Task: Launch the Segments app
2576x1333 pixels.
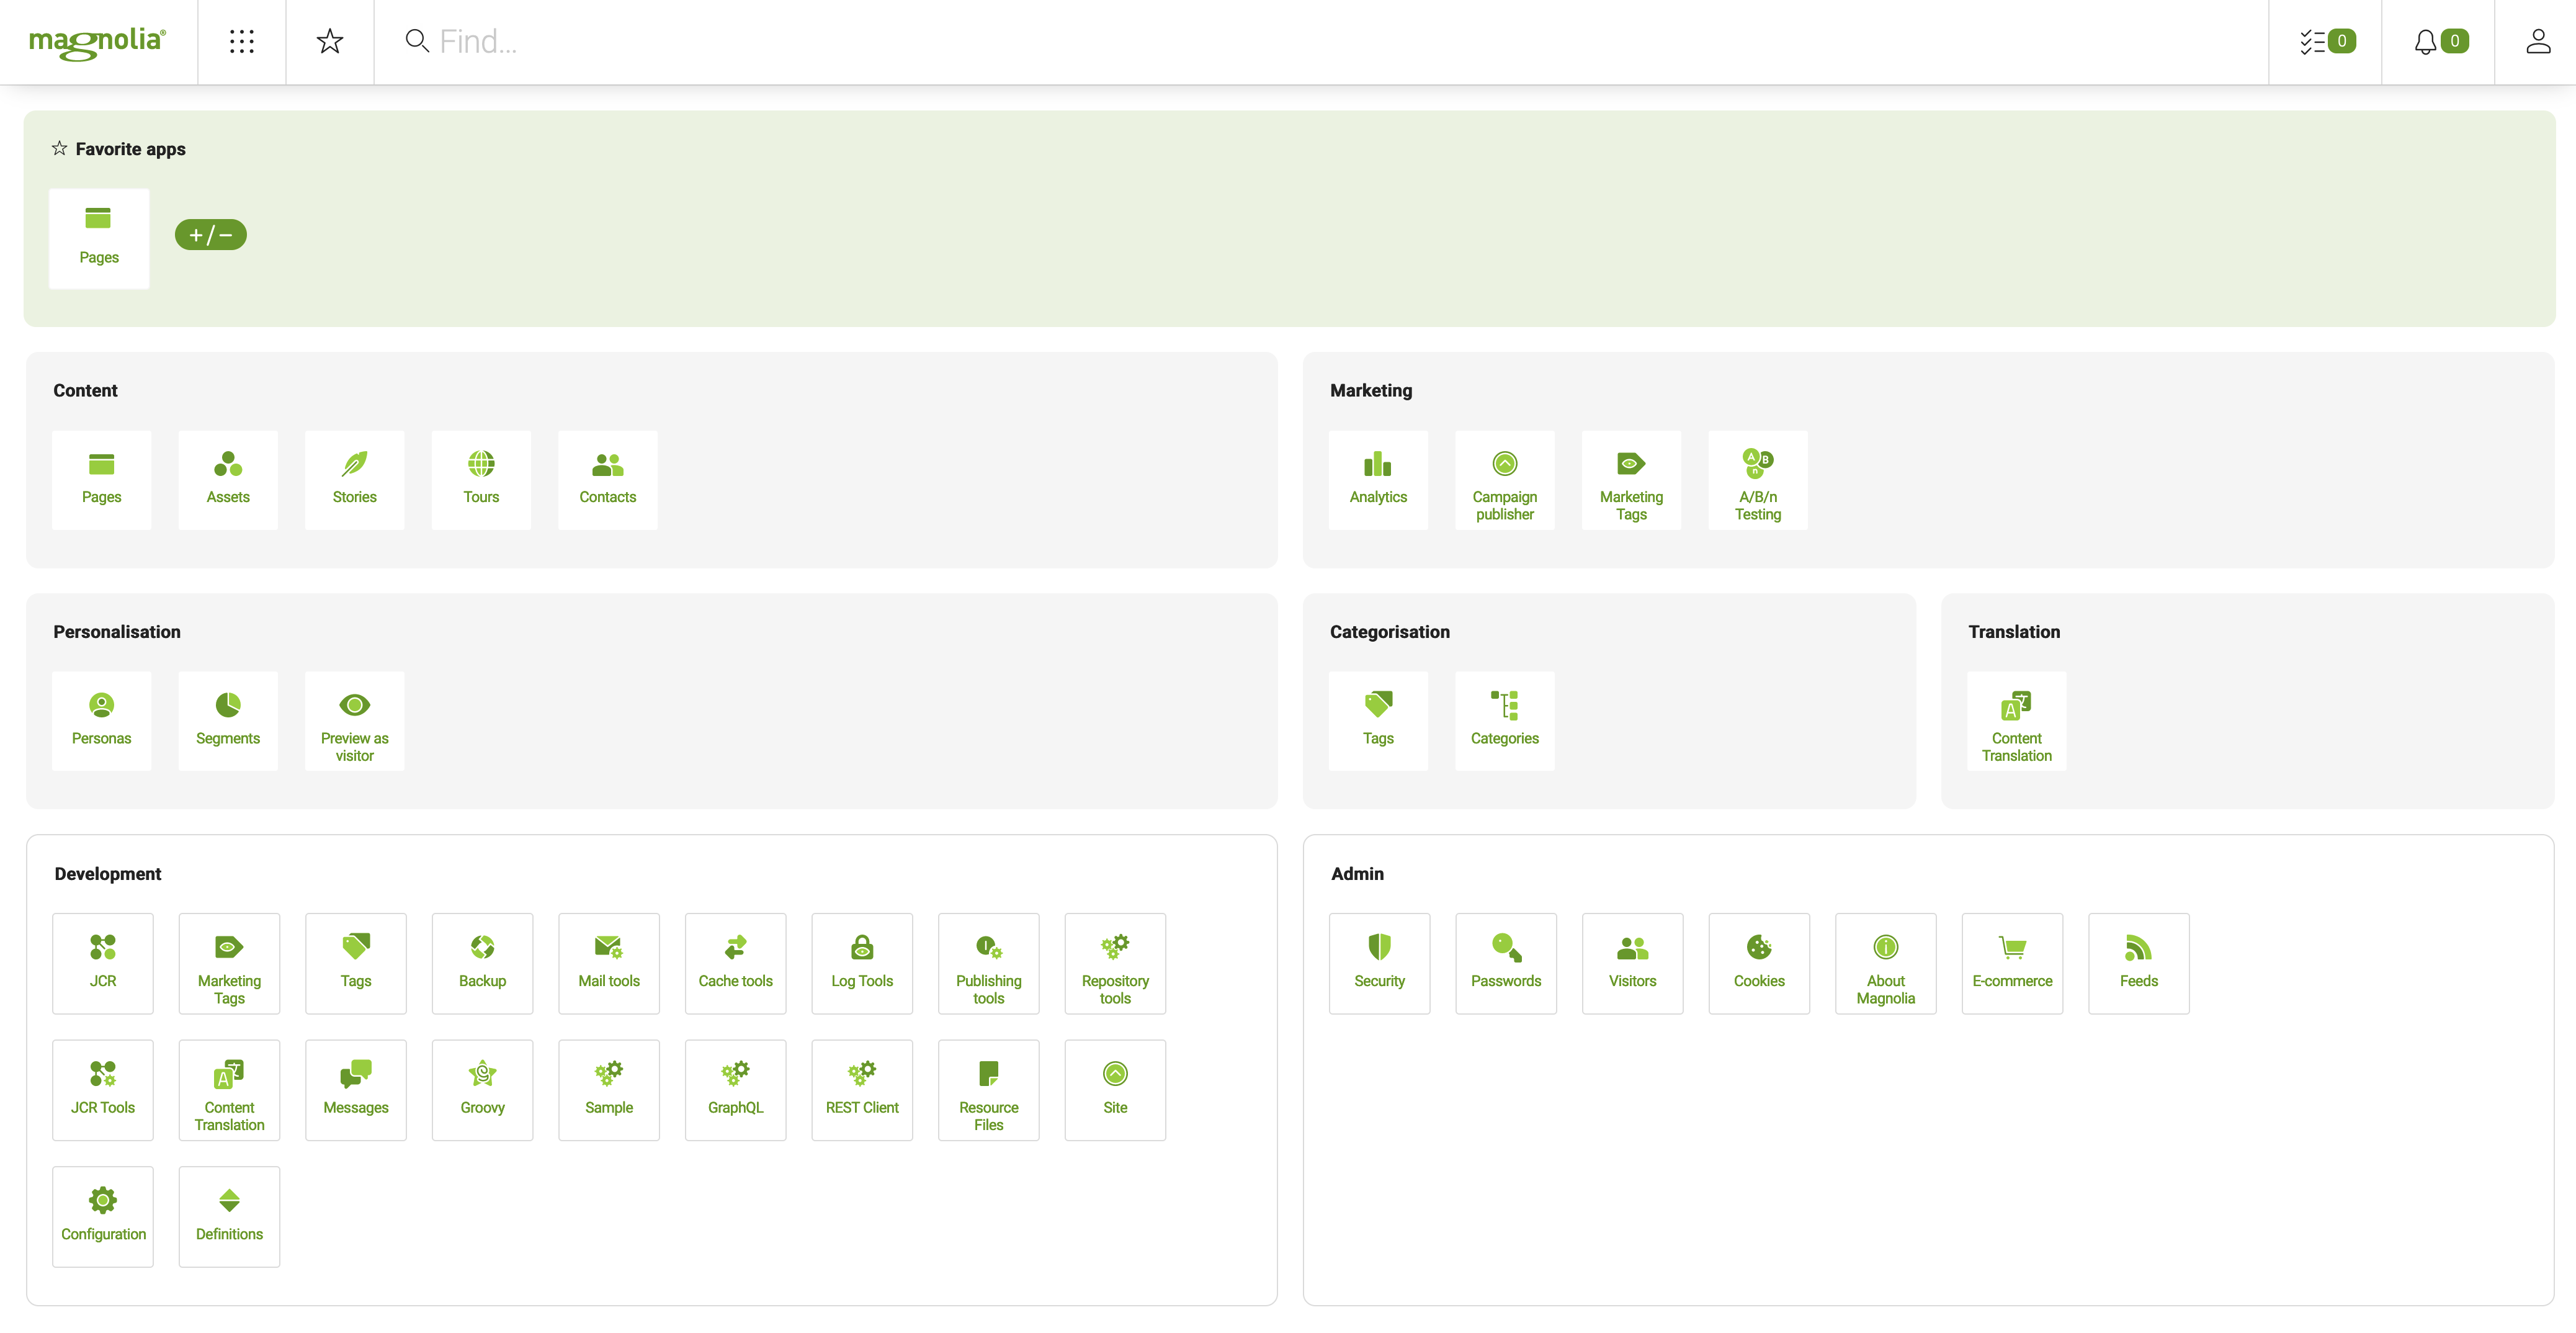Action: pyautogui.click(x=228, y=721)
